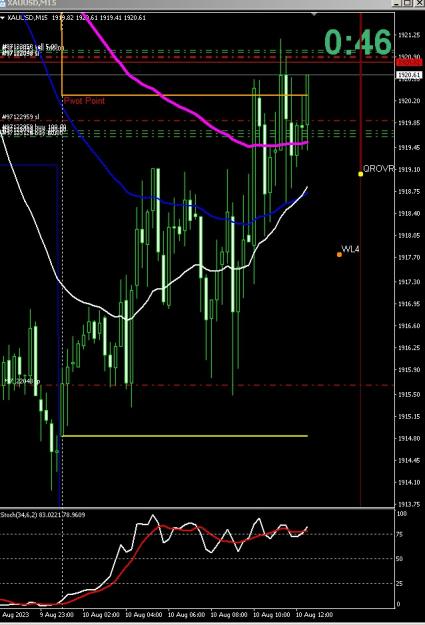The width and height of the screenshot is (425, 625).
Task: Click the "10 Aug 08:00" time label
Action: [x=229, y=615]
